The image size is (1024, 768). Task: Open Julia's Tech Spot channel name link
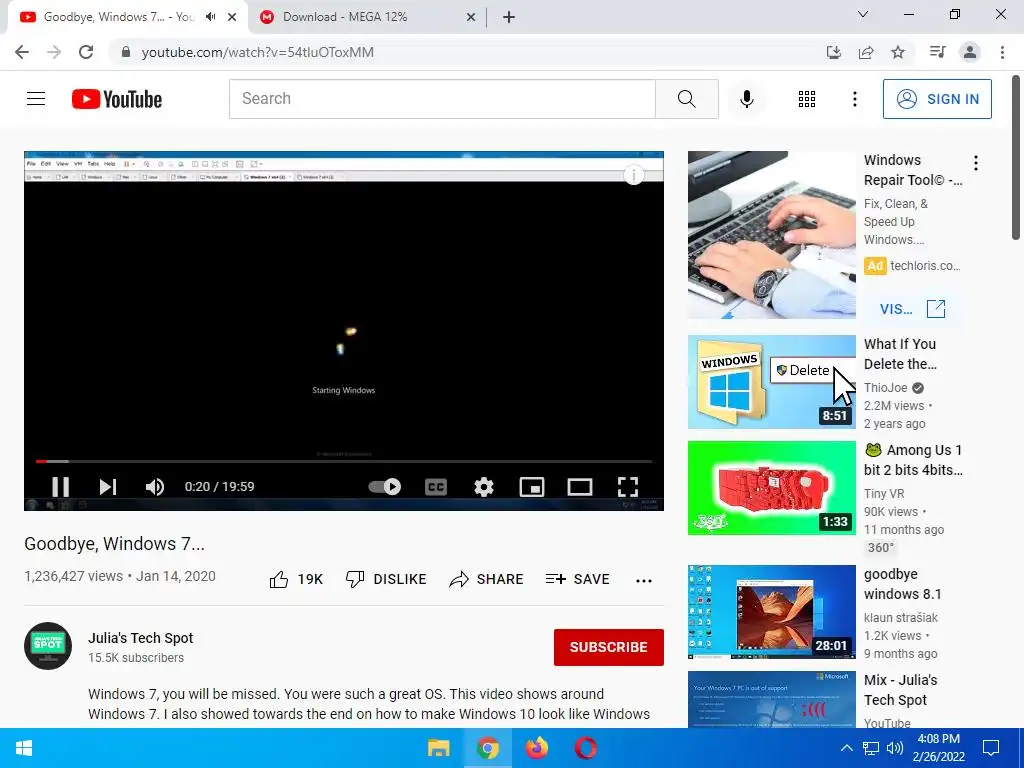(x=140, y=638)
